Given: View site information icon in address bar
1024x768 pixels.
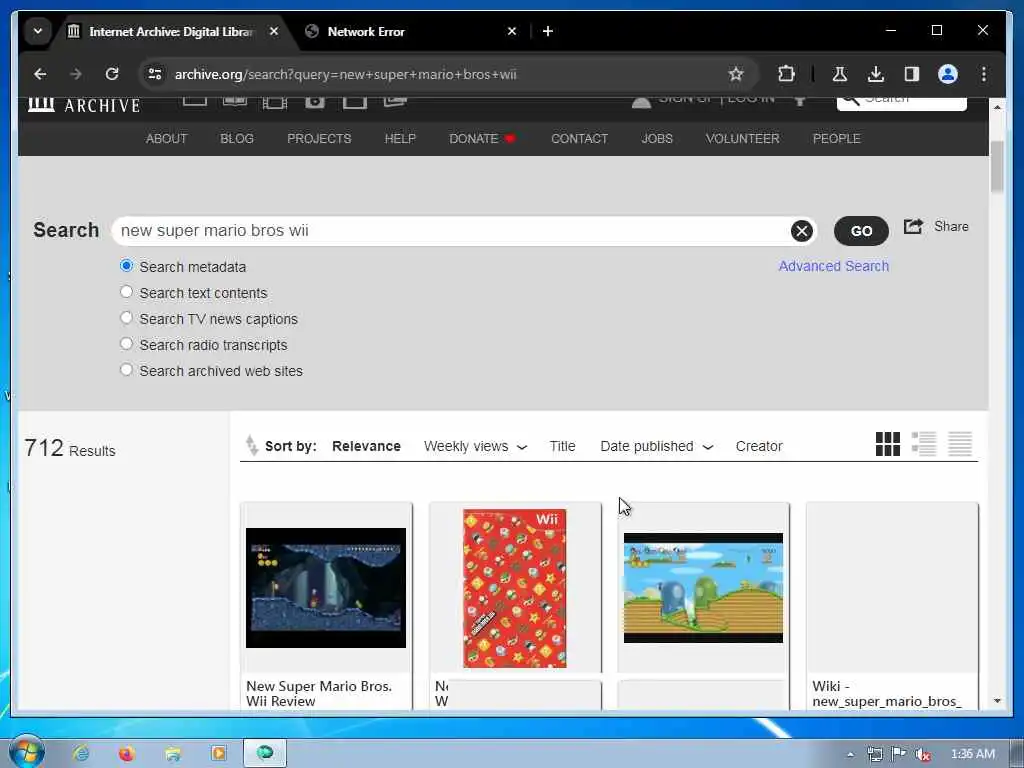Looking at the screenshot, I should tap(155, 74).
